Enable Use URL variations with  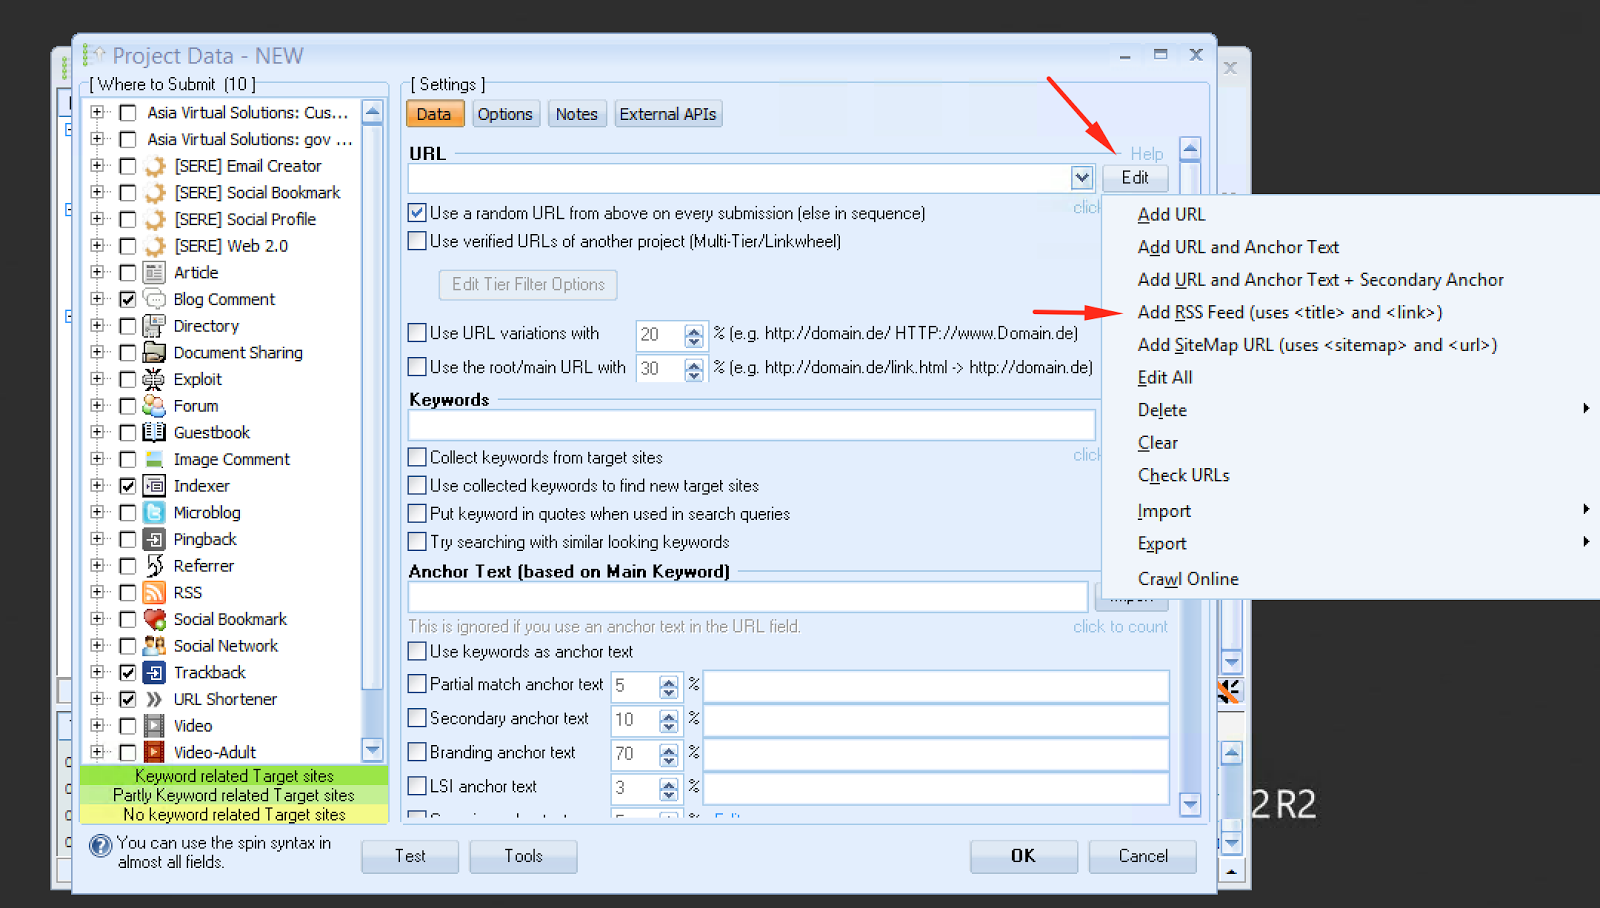click(x=417, y=333)
